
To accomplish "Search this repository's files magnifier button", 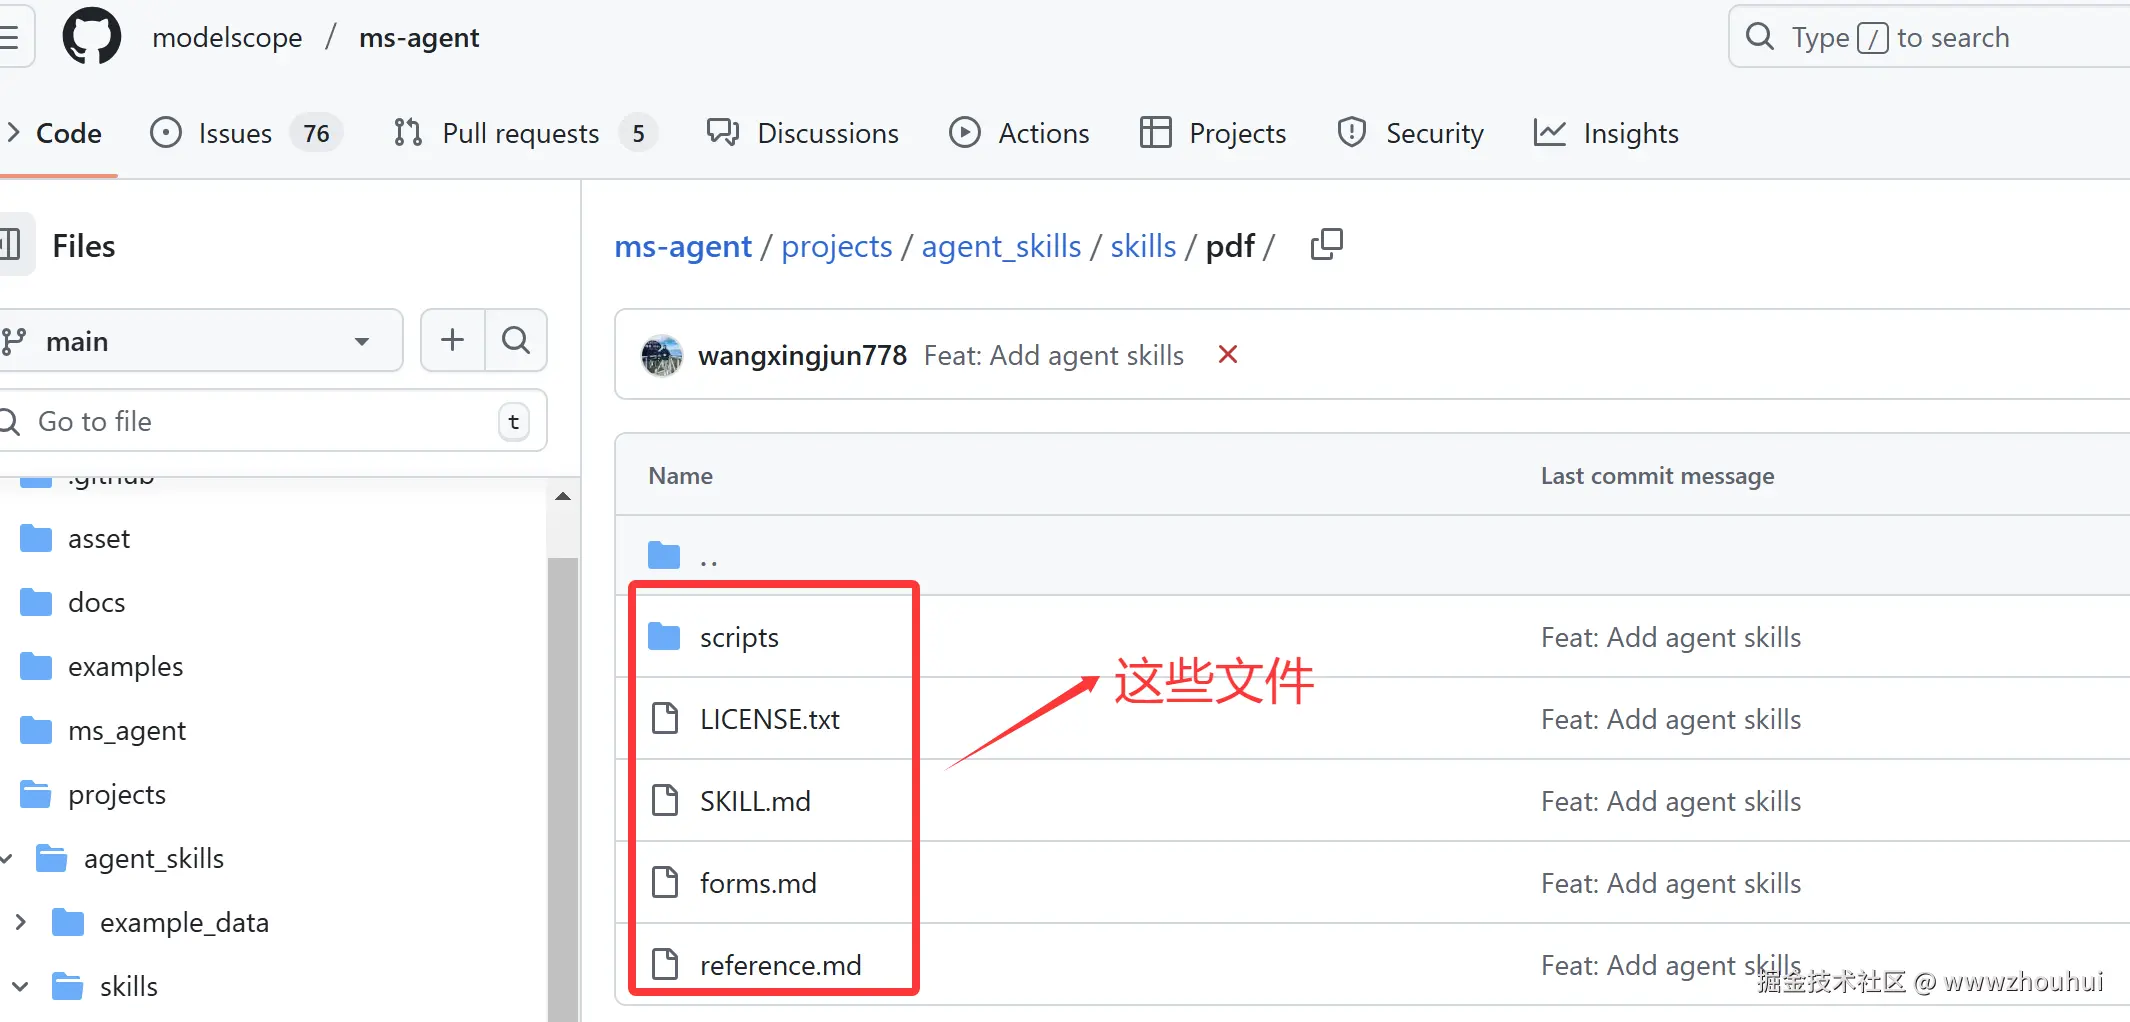I will click(x=516, y=340).
